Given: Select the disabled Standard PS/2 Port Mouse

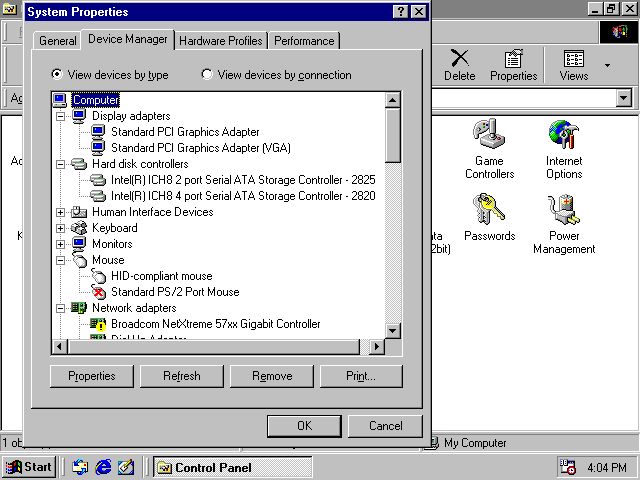Looking at the screenshot, I should [x=99, y=292].
